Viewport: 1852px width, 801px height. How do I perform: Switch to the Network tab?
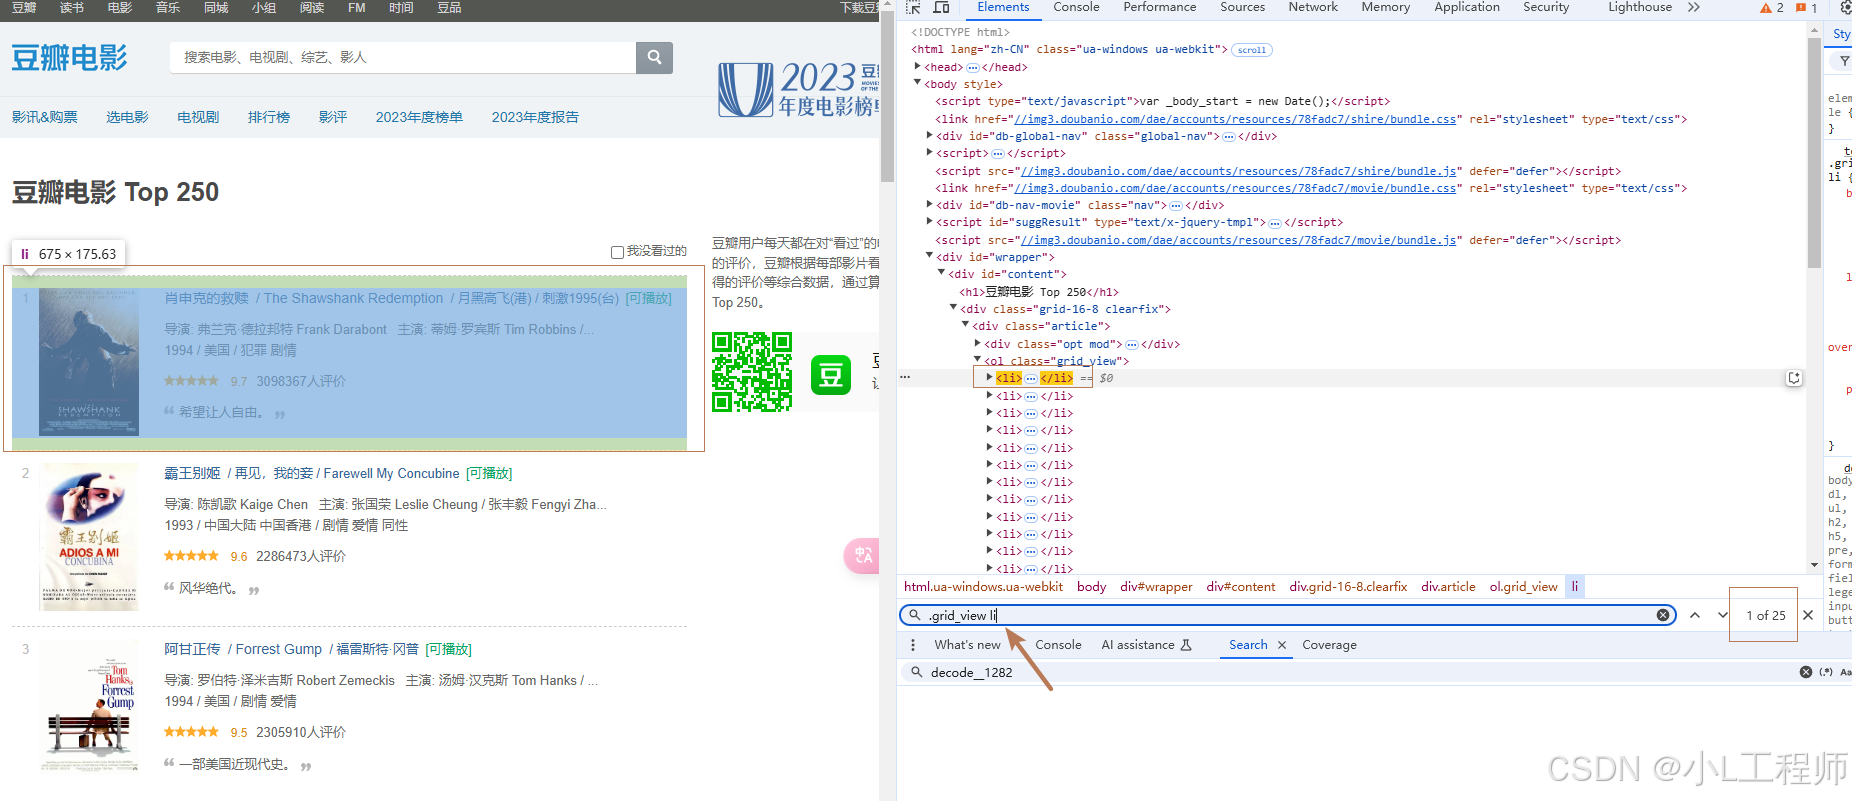1313,7
